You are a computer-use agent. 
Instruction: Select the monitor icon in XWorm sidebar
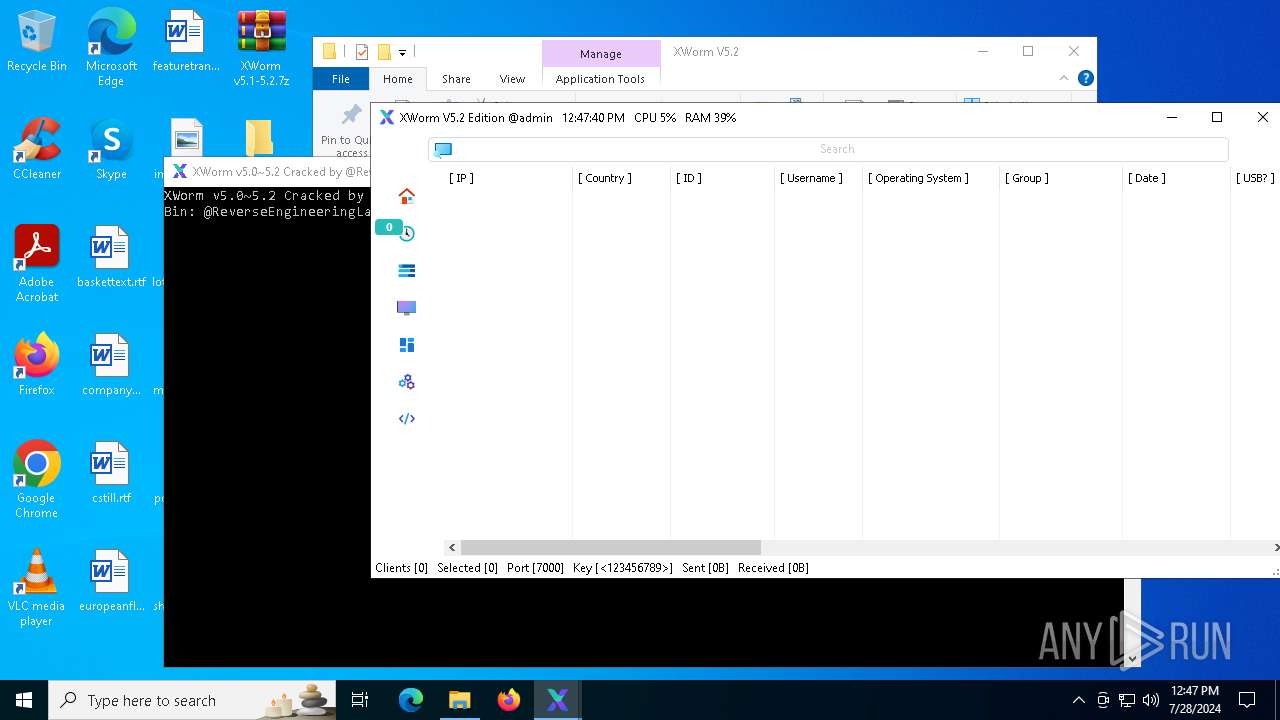406,308
